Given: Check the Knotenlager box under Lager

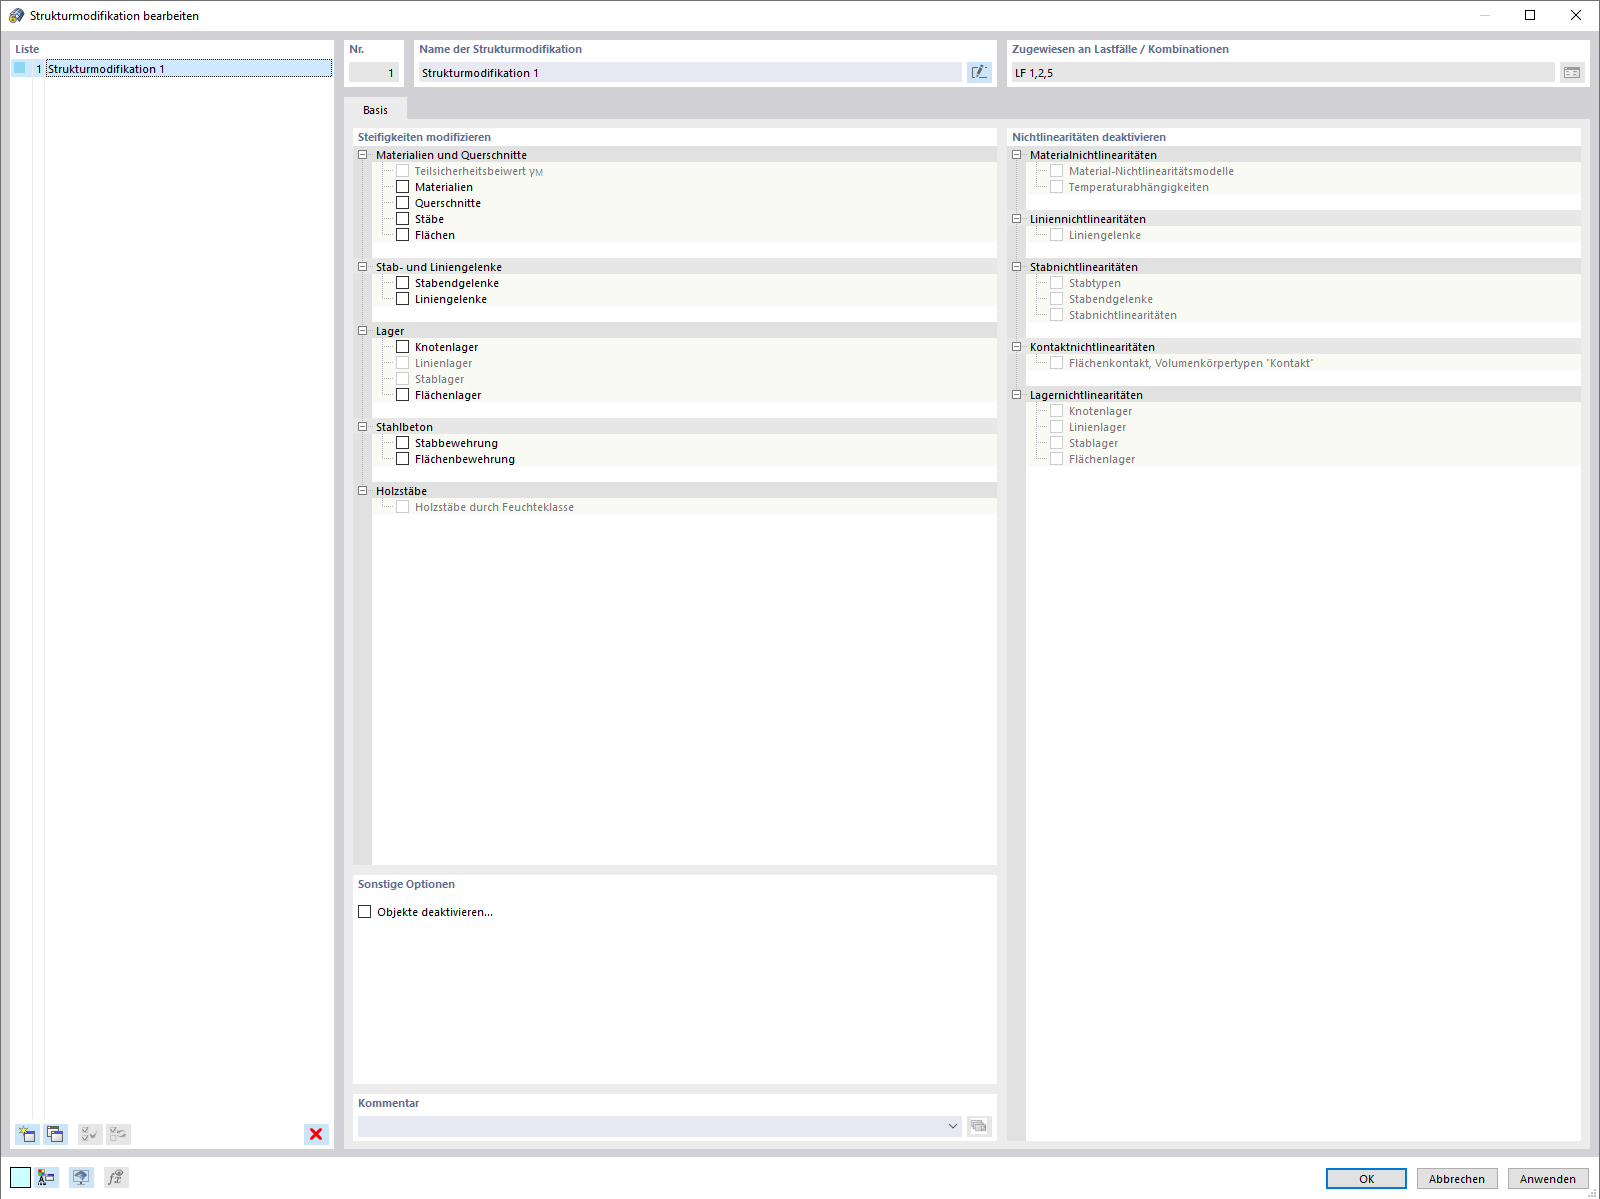Looking at the screenshot, I should tap(403, 347).
